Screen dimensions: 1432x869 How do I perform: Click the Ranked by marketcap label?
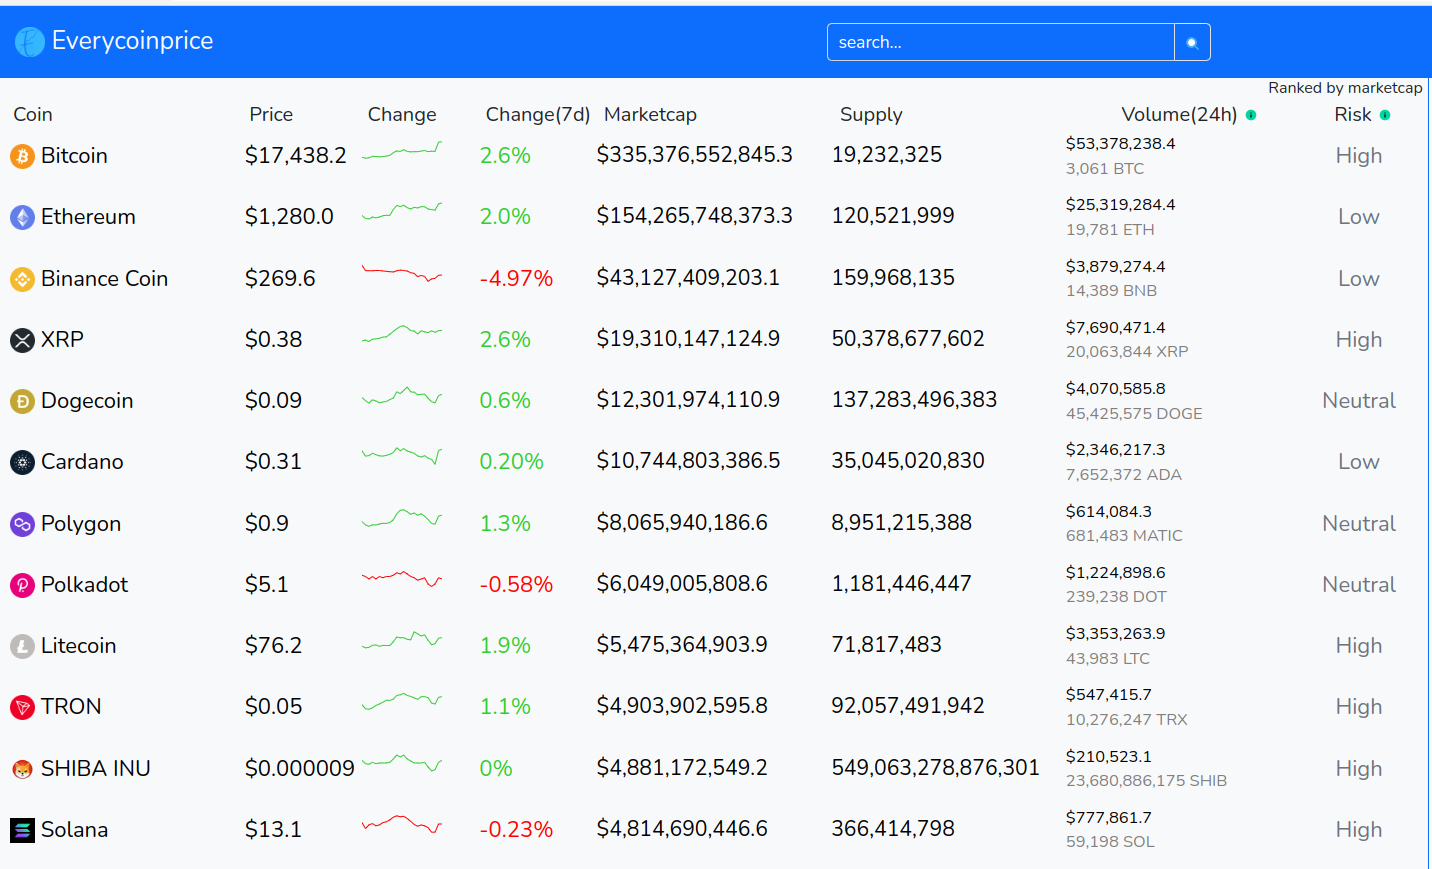pos(1345,88)
